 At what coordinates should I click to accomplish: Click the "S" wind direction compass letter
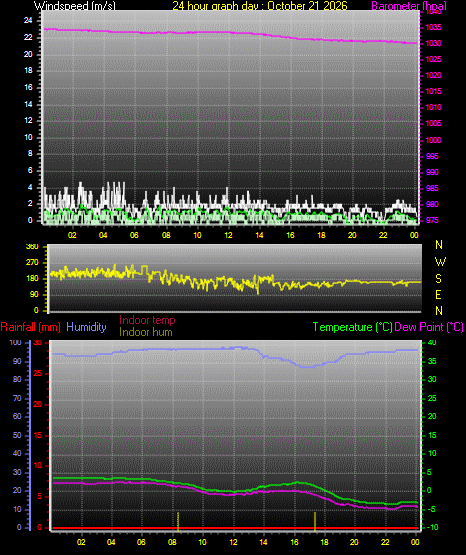point(438,279)
